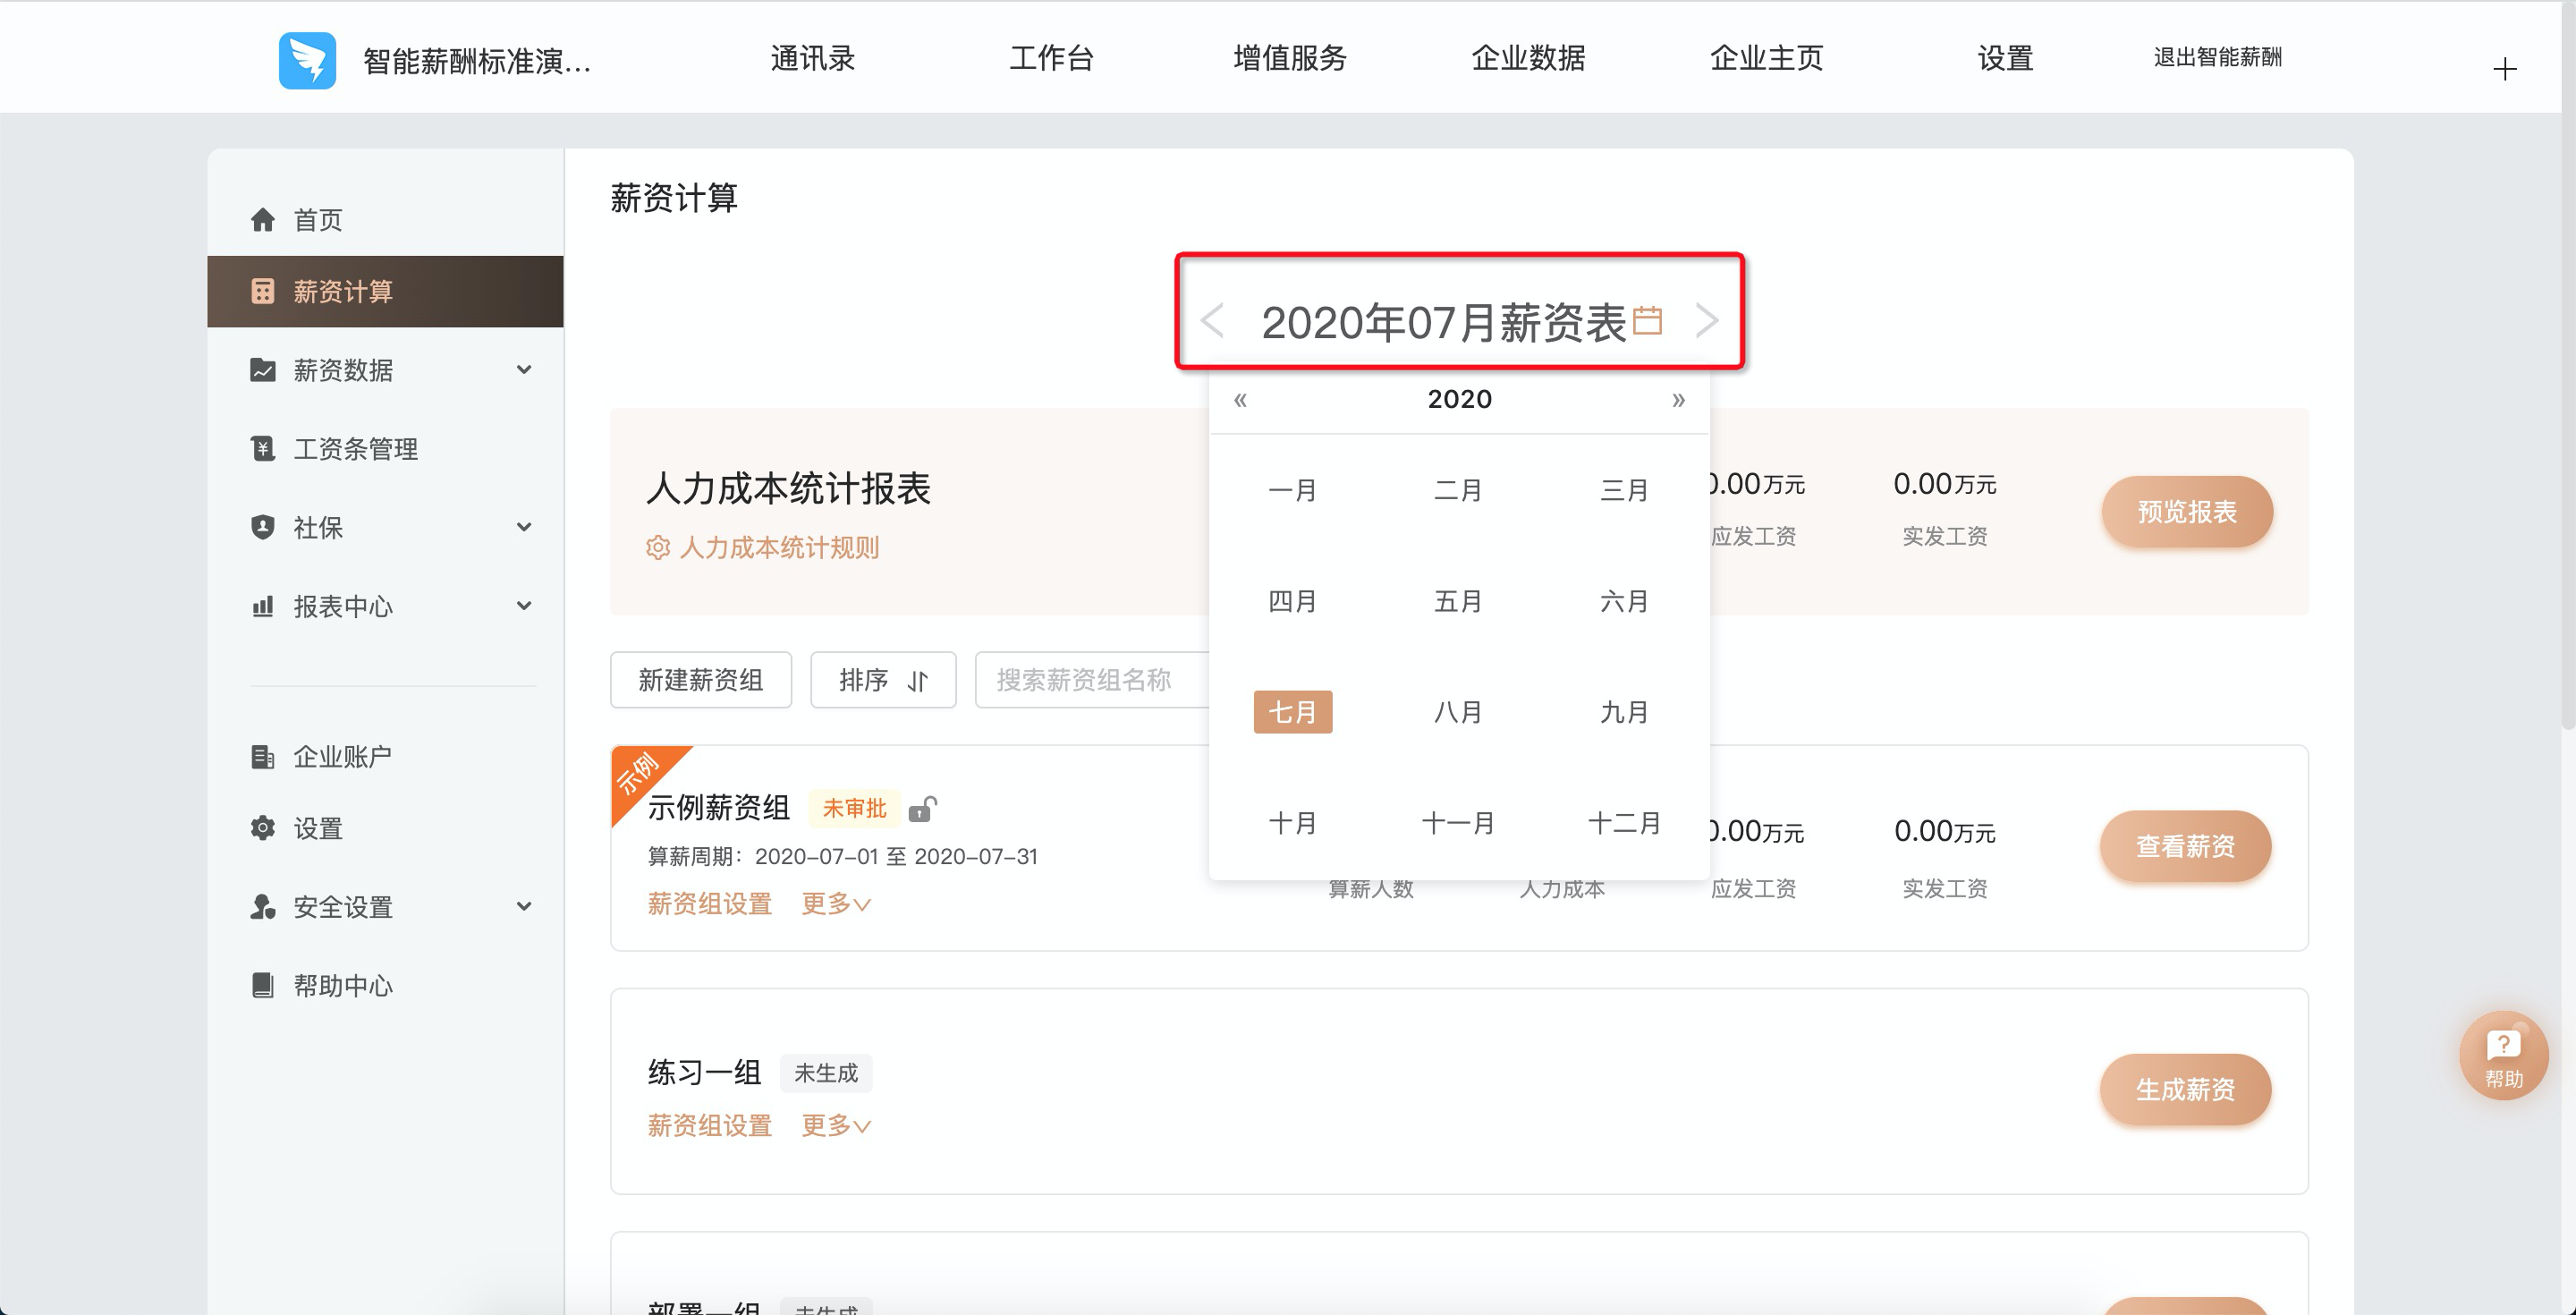Screen dimensions: 2576x1315
Task: Open 工资条管理 in the sidebar
Action: coord(355,449)
